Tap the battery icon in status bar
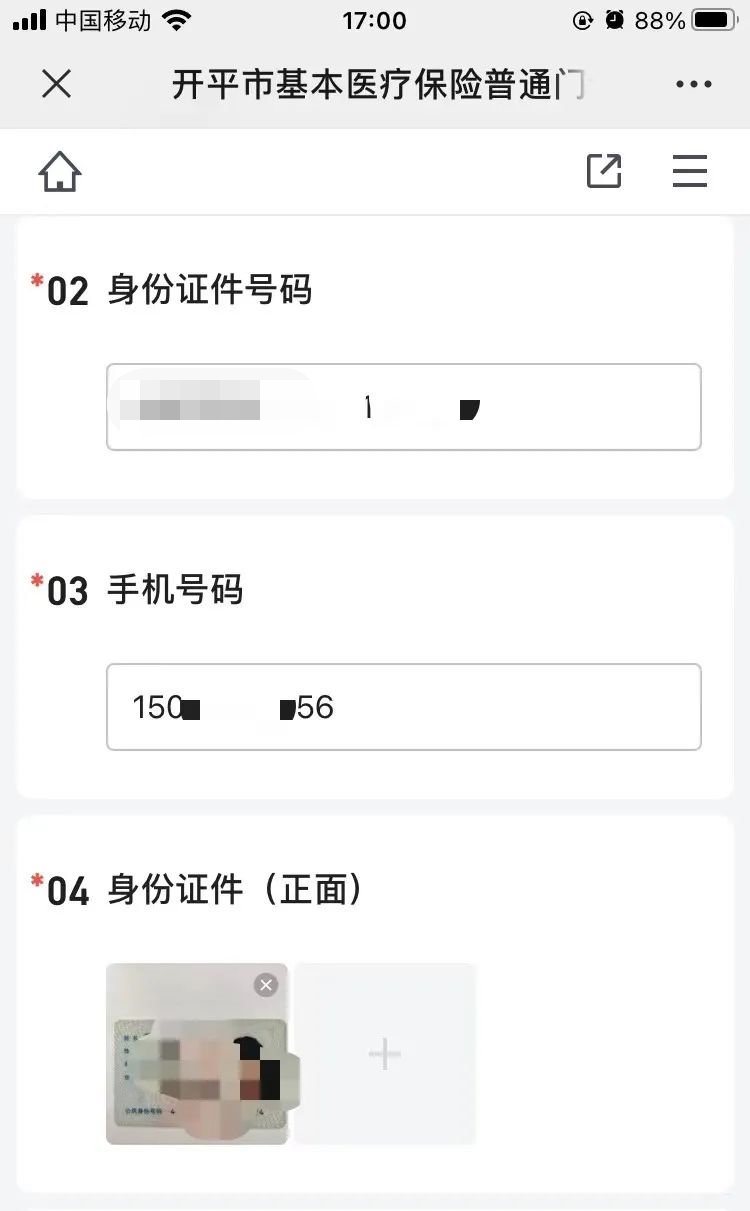The width and height of the screenshot is (750, 1211). coord(714,21)
